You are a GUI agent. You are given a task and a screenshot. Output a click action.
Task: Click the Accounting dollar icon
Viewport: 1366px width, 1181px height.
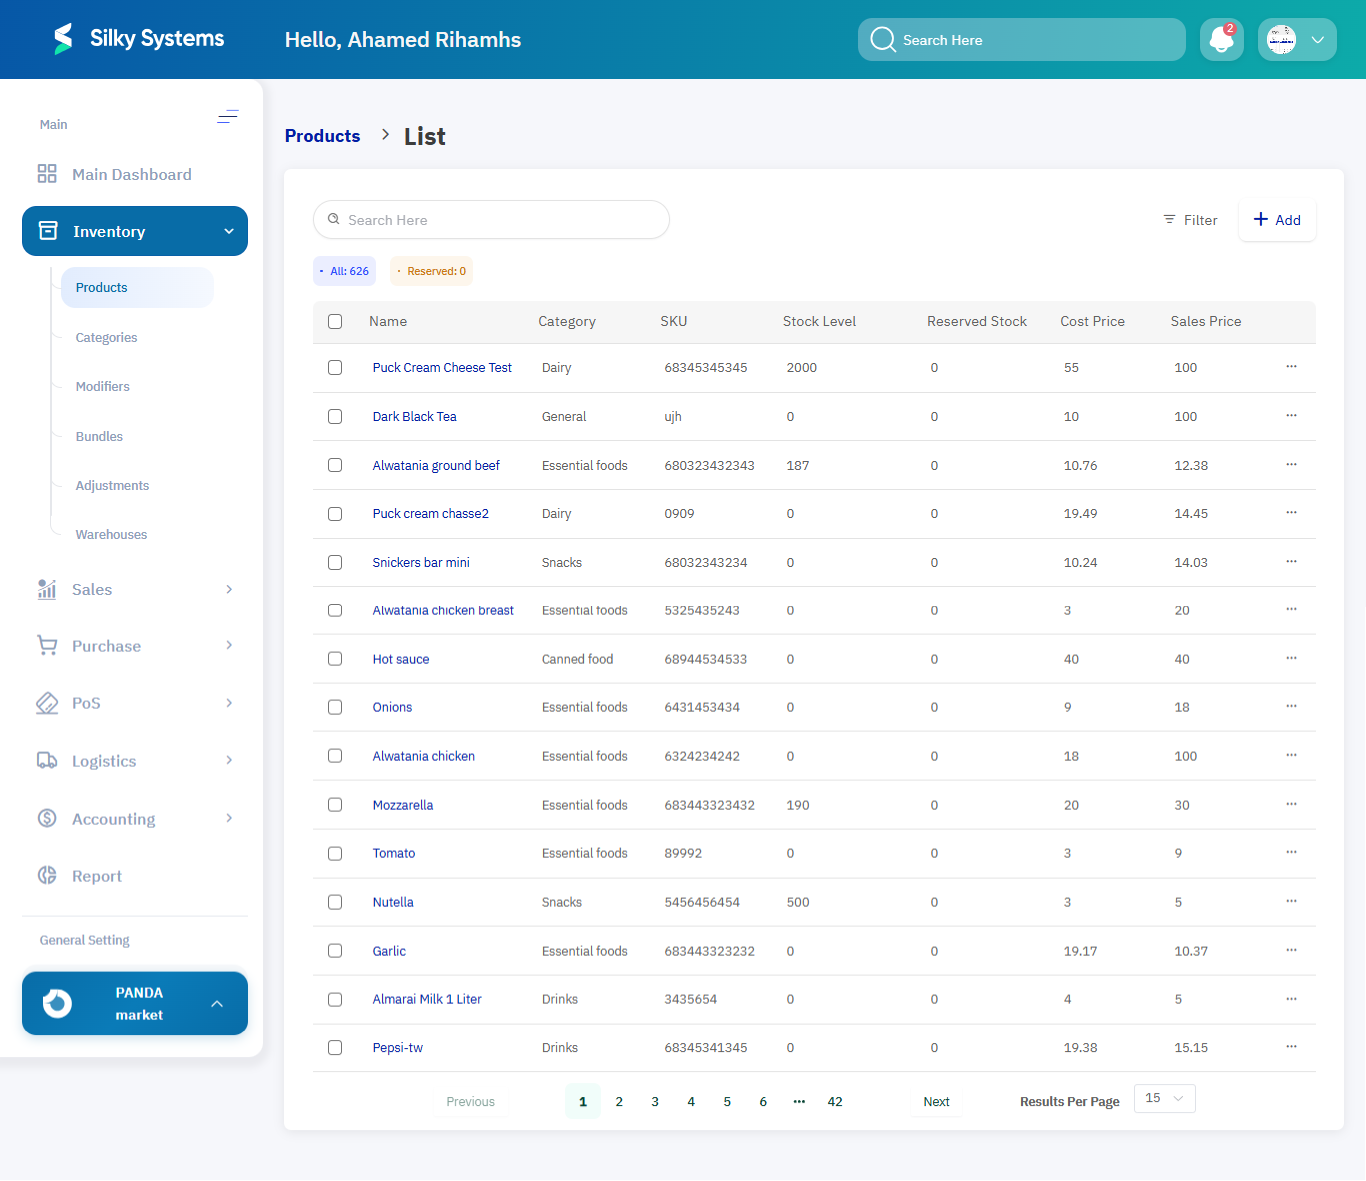pyautogui.click(x=46, y=818)
